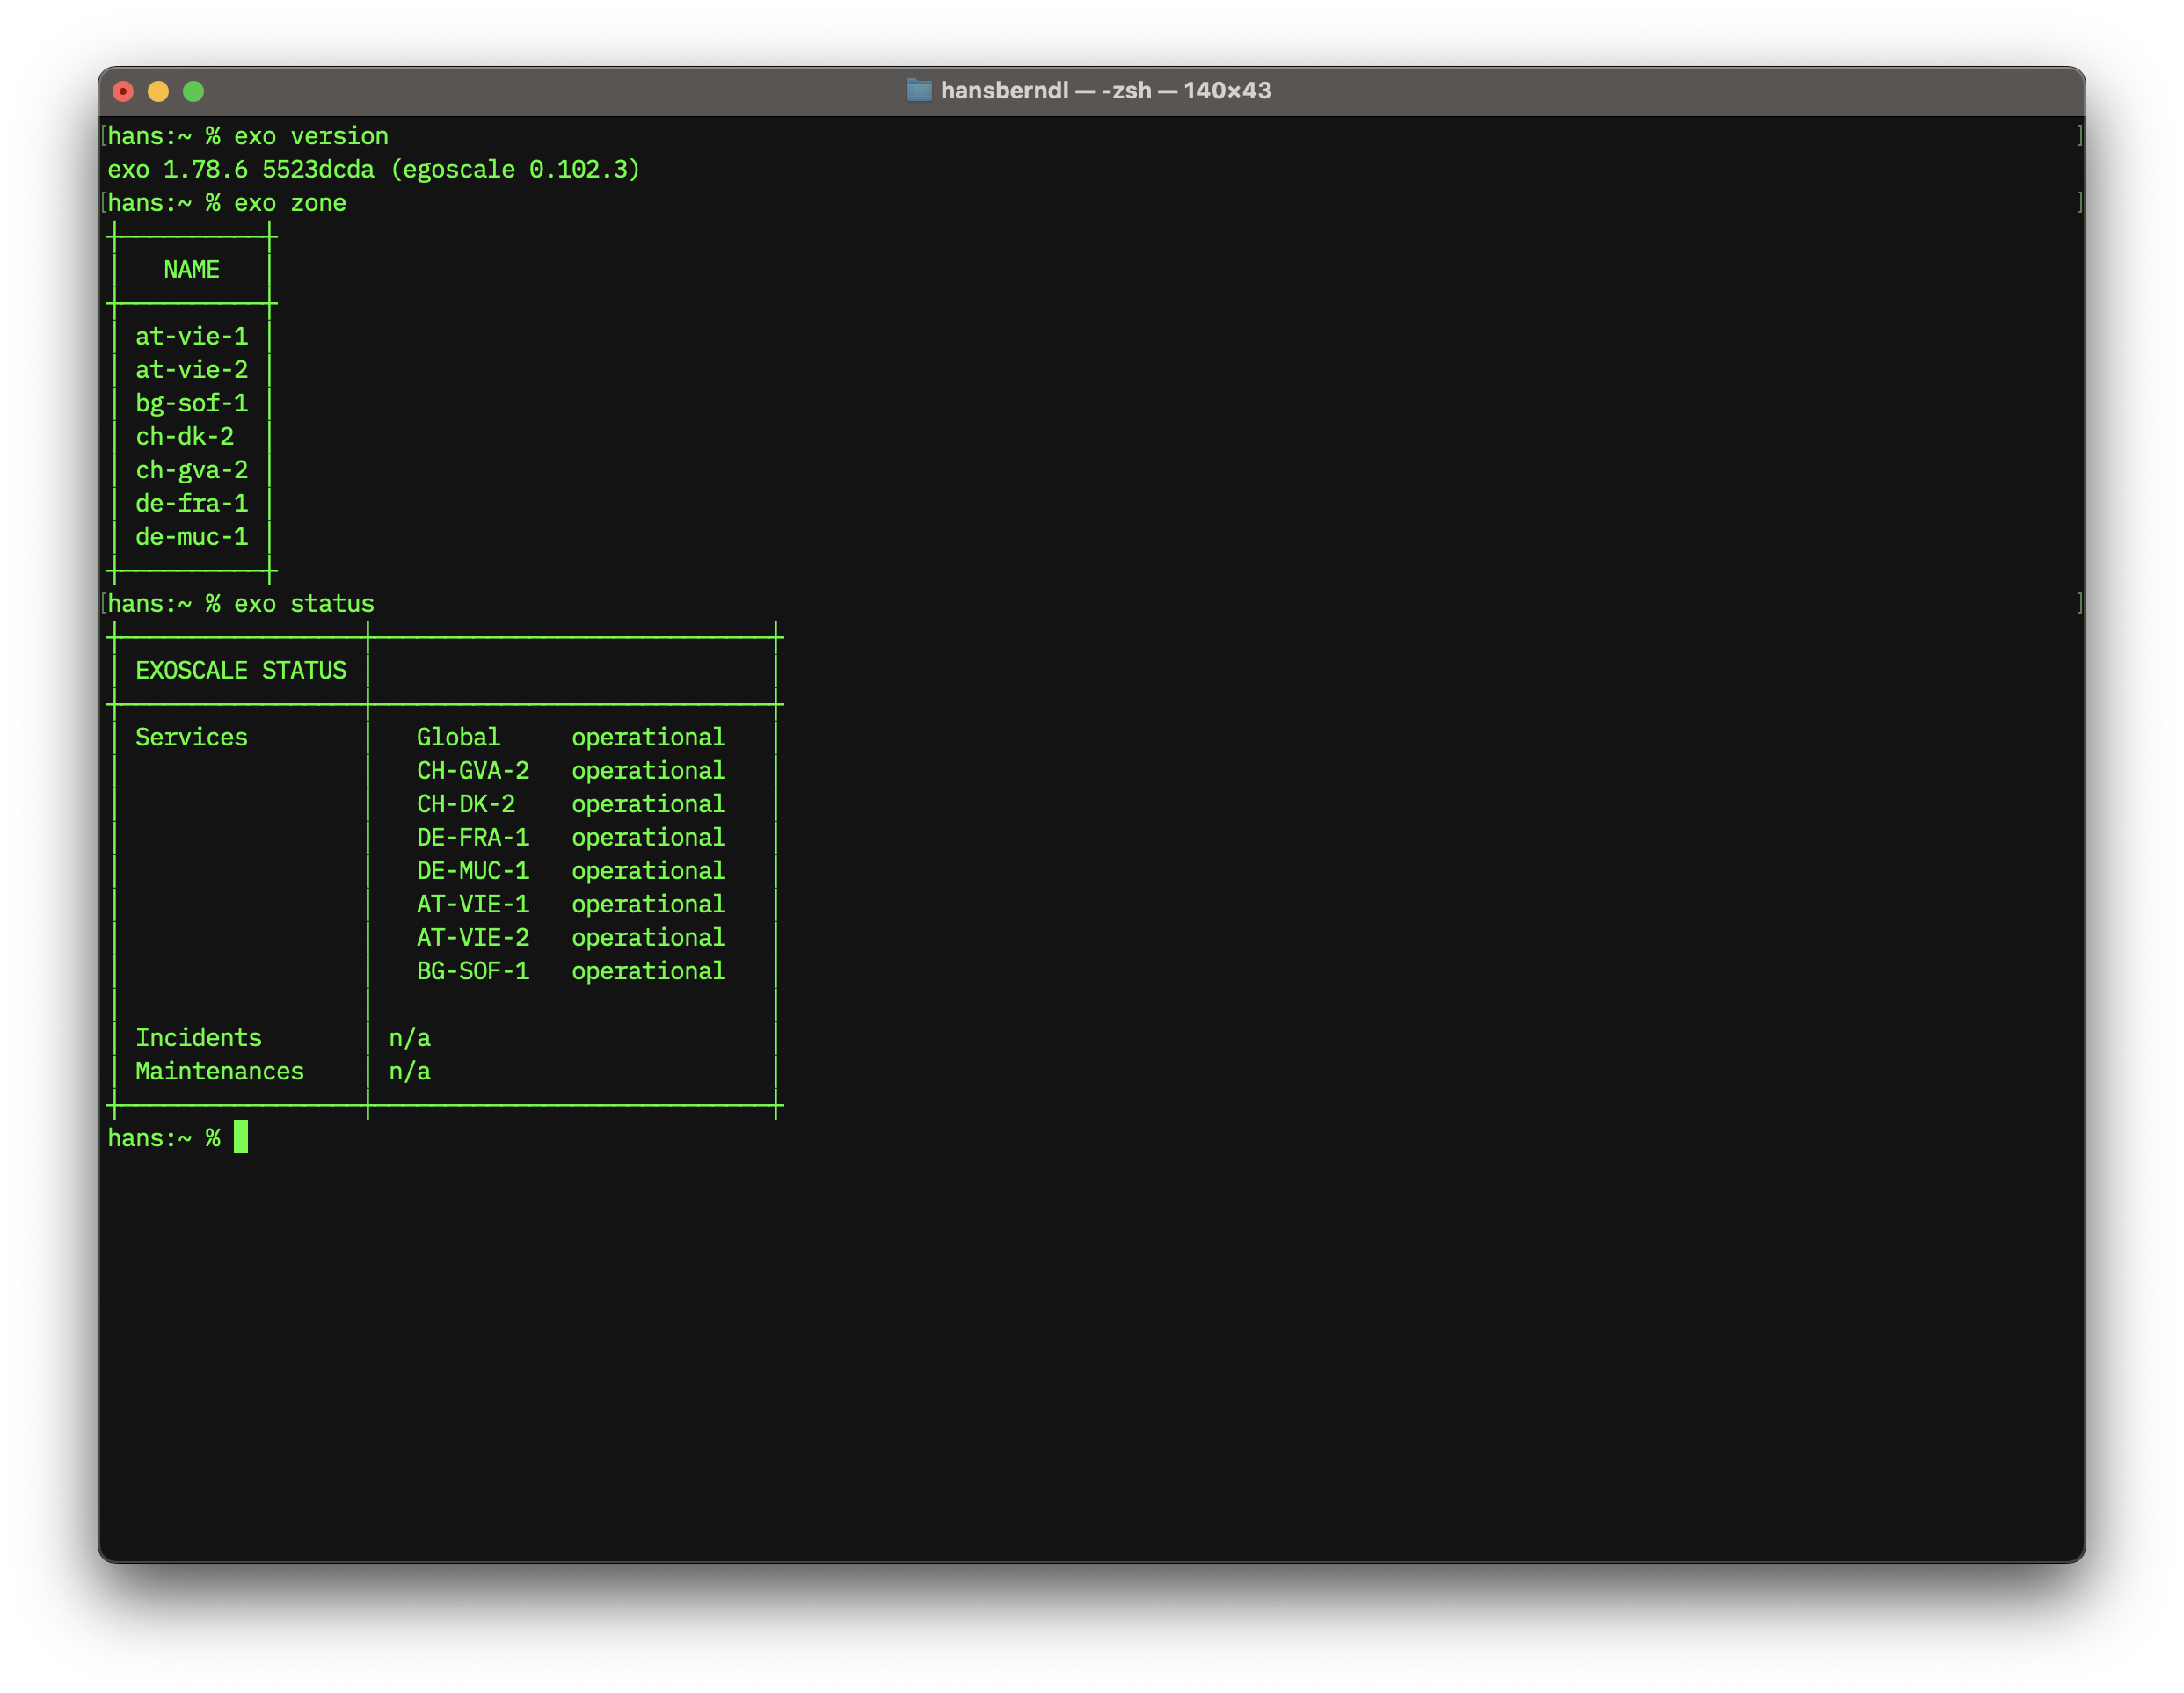Click '(egoscale 0.102.3)' in version output
The width and height of the screenshot is (2184, 1693).
click(x=515, y=169)
